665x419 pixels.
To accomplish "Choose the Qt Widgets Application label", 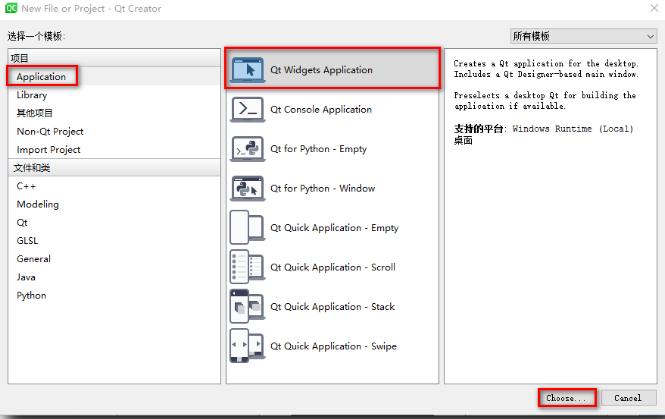I will click(x=321, y=70).
